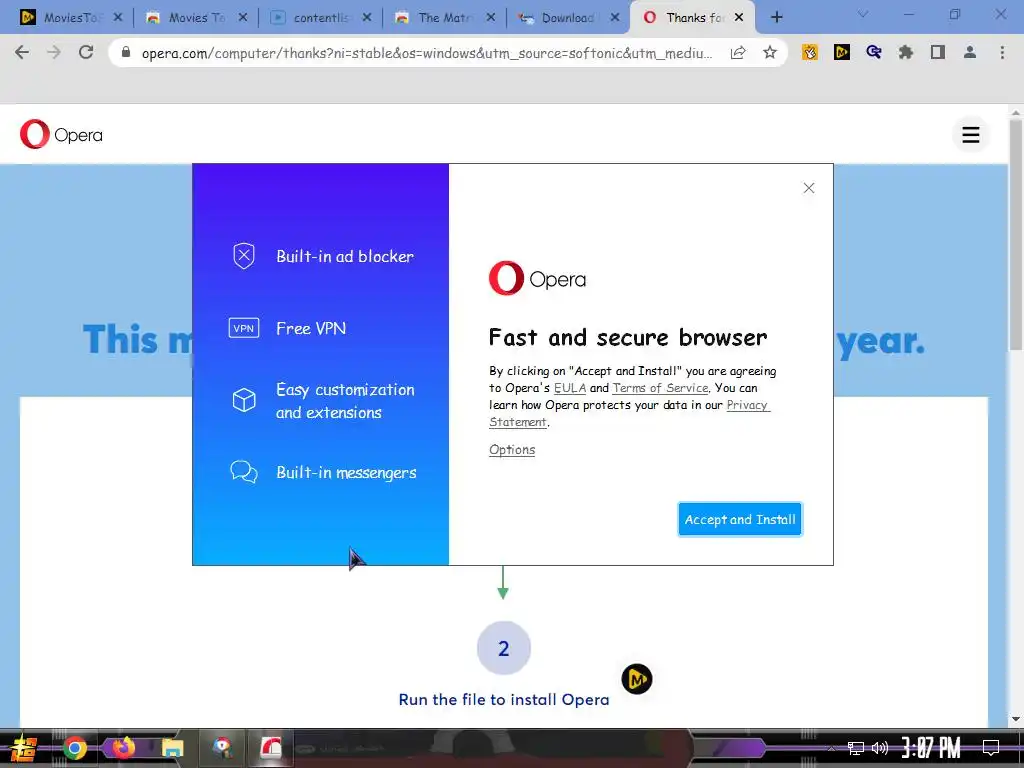Close the Opera installer dialog
This screenshot has height=768, width=1024.
(808, 188)
